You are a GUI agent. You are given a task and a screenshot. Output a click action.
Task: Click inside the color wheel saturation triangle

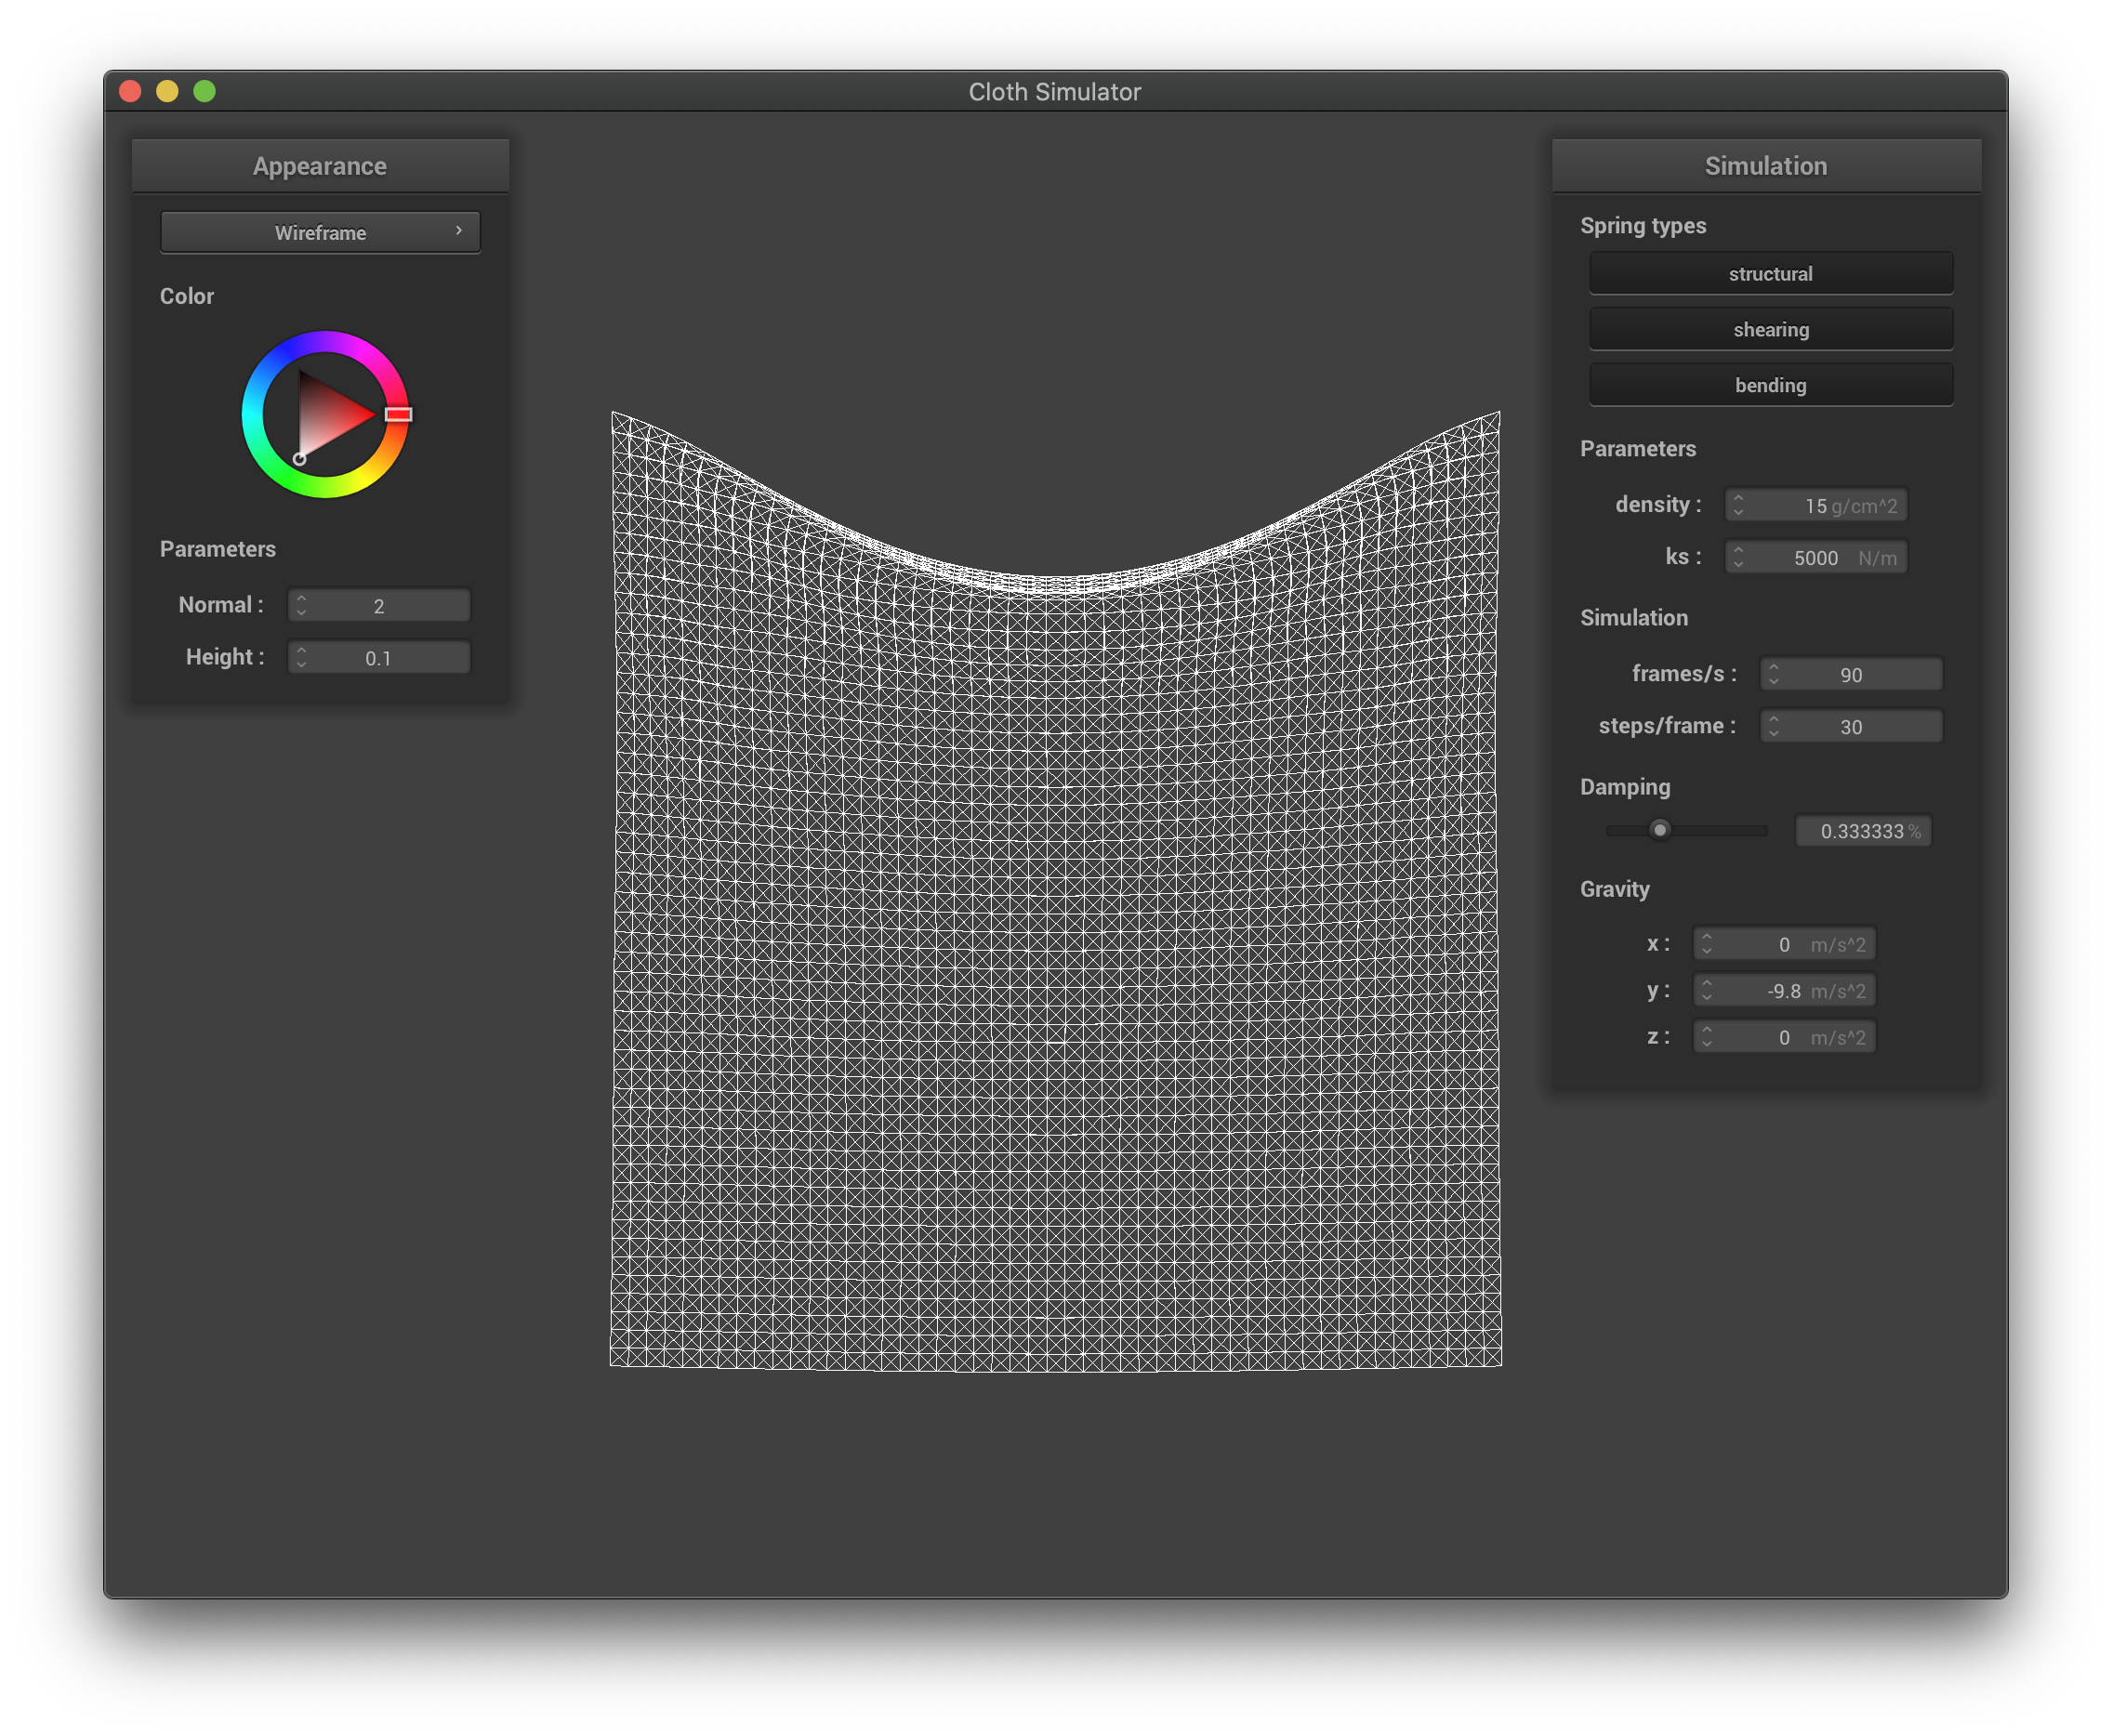click(325, 415)
